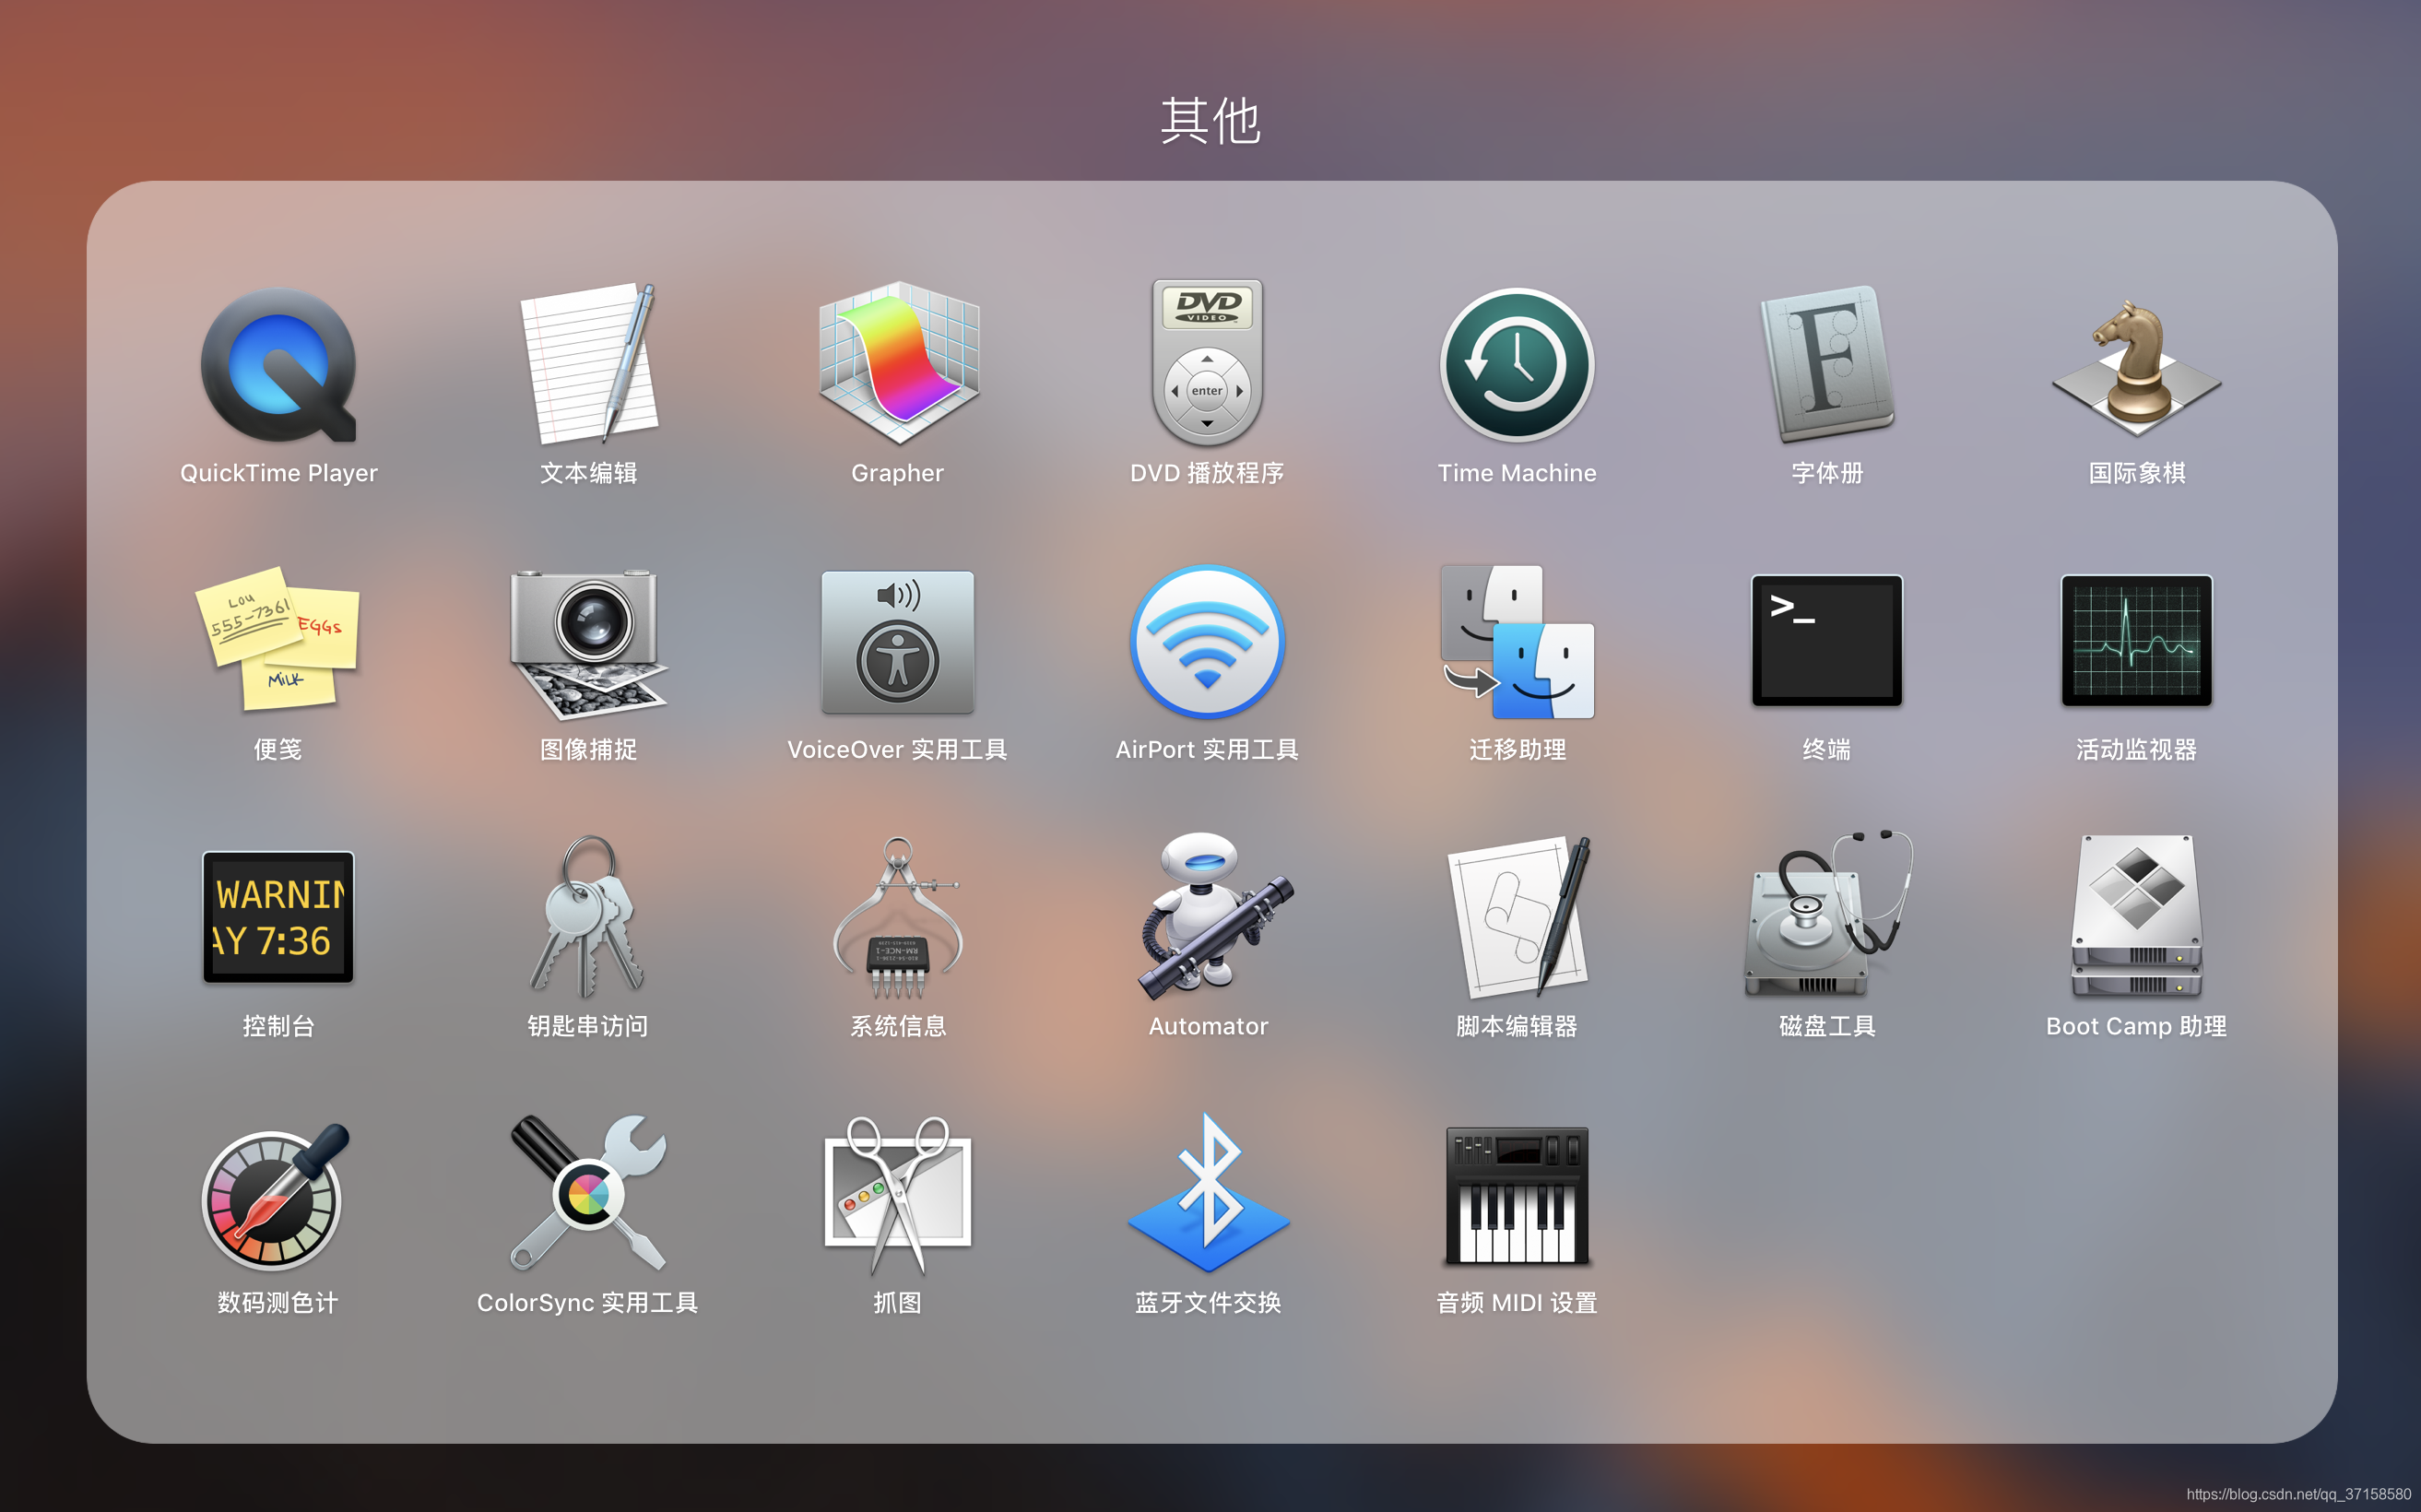Launch AirPort 实用工具
Viewport: 2421px width, 1512px height.
[1207, 642]
